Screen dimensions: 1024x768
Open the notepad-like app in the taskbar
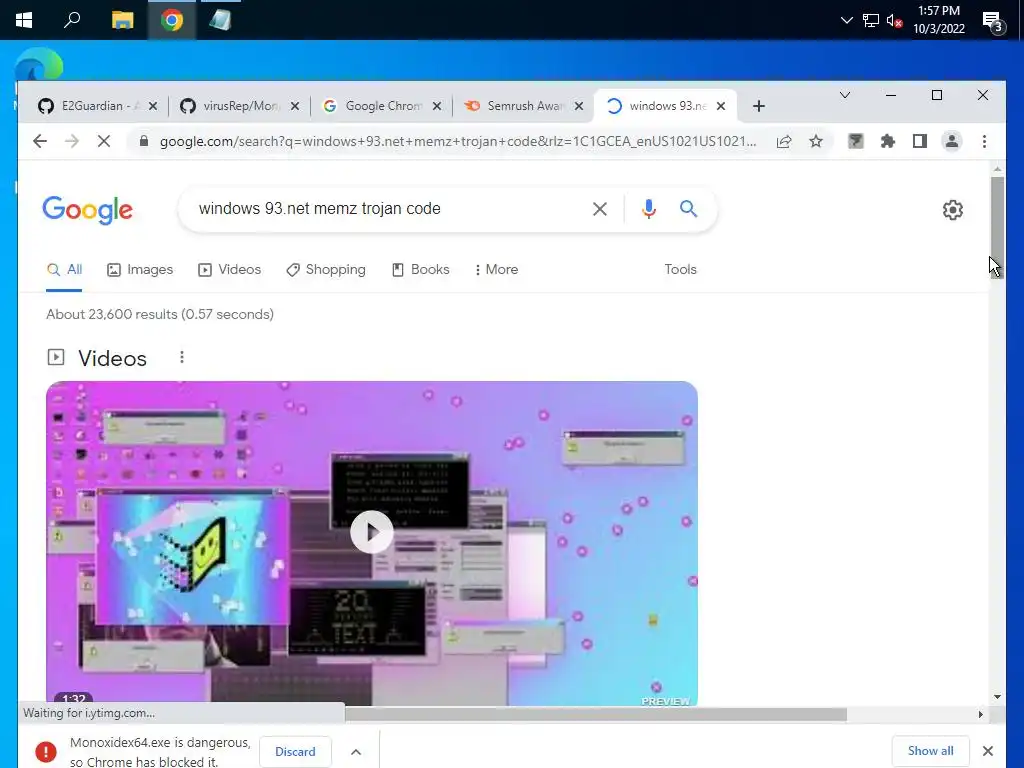tap(220, 20)
